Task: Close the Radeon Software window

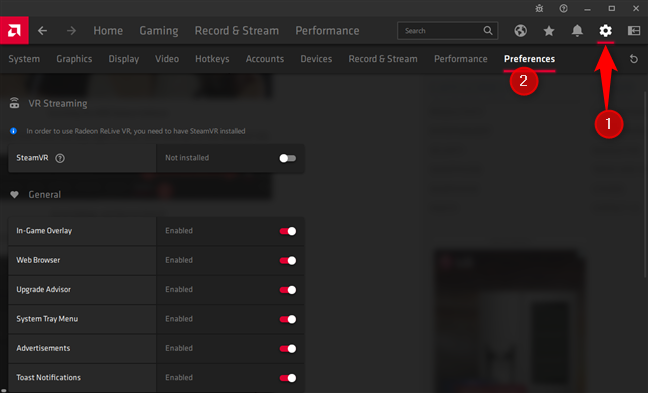Action: [x=636, y=9]
